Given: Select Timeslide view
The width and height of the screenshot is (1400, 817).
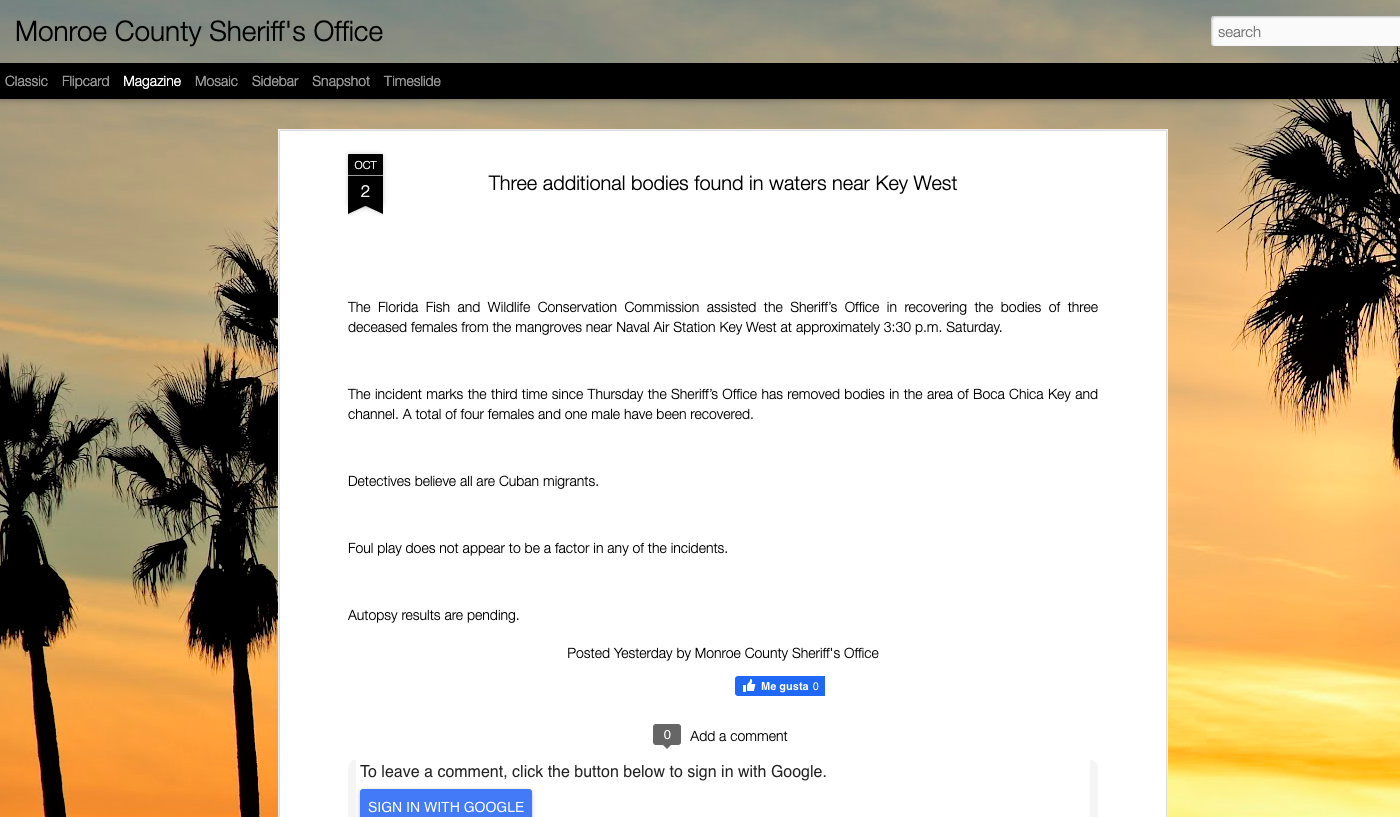Looking at the screenshot, I should tap(412, 81).
